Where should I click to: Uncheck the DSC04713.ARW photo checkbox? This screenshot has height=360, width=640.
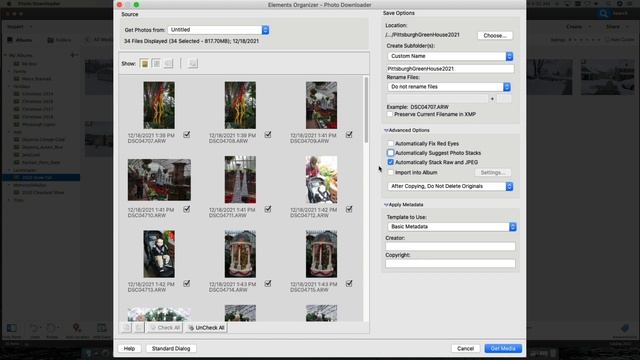click(187, 283)
